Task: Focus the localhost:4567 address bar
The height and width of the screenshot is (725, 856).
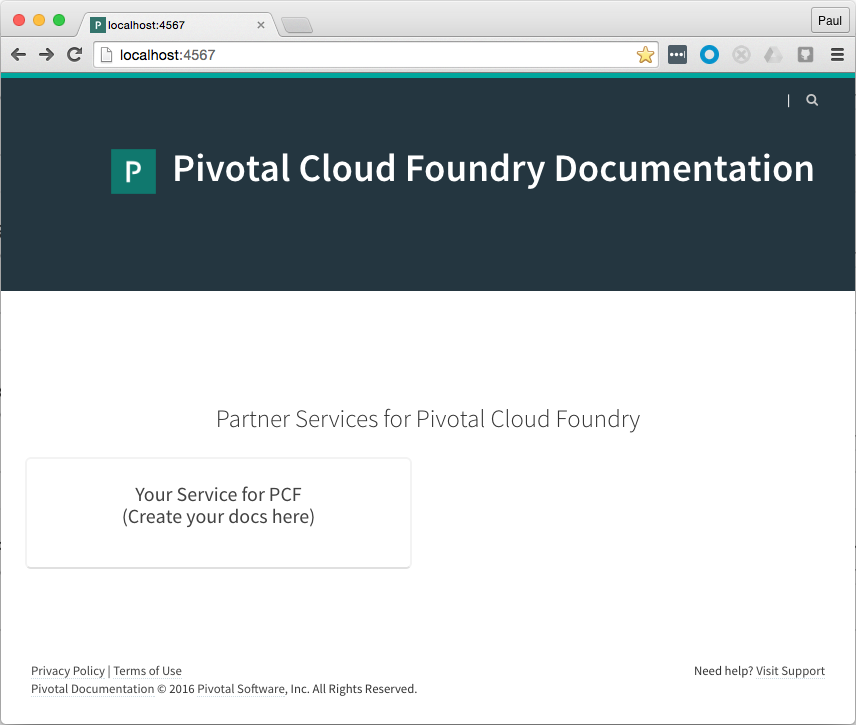Action: point(376,55)
